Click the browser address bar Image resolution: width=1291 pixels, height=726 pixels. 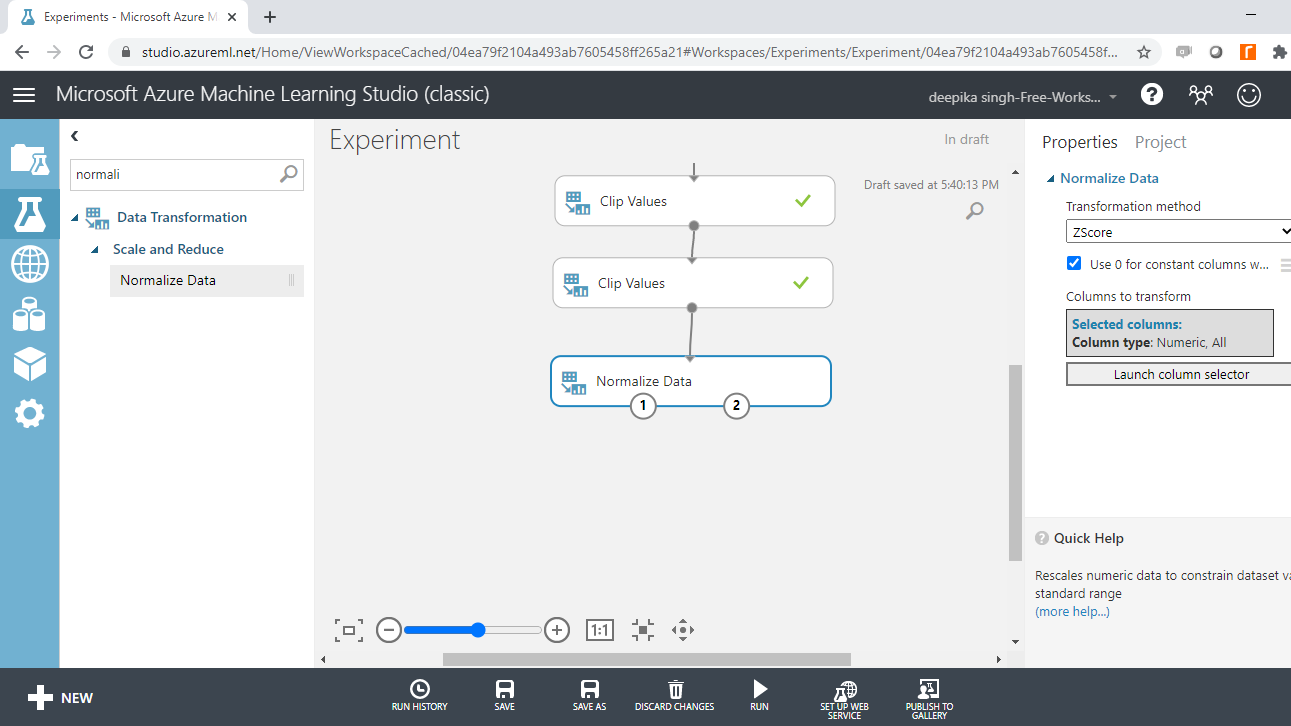[x=630, y=52]
